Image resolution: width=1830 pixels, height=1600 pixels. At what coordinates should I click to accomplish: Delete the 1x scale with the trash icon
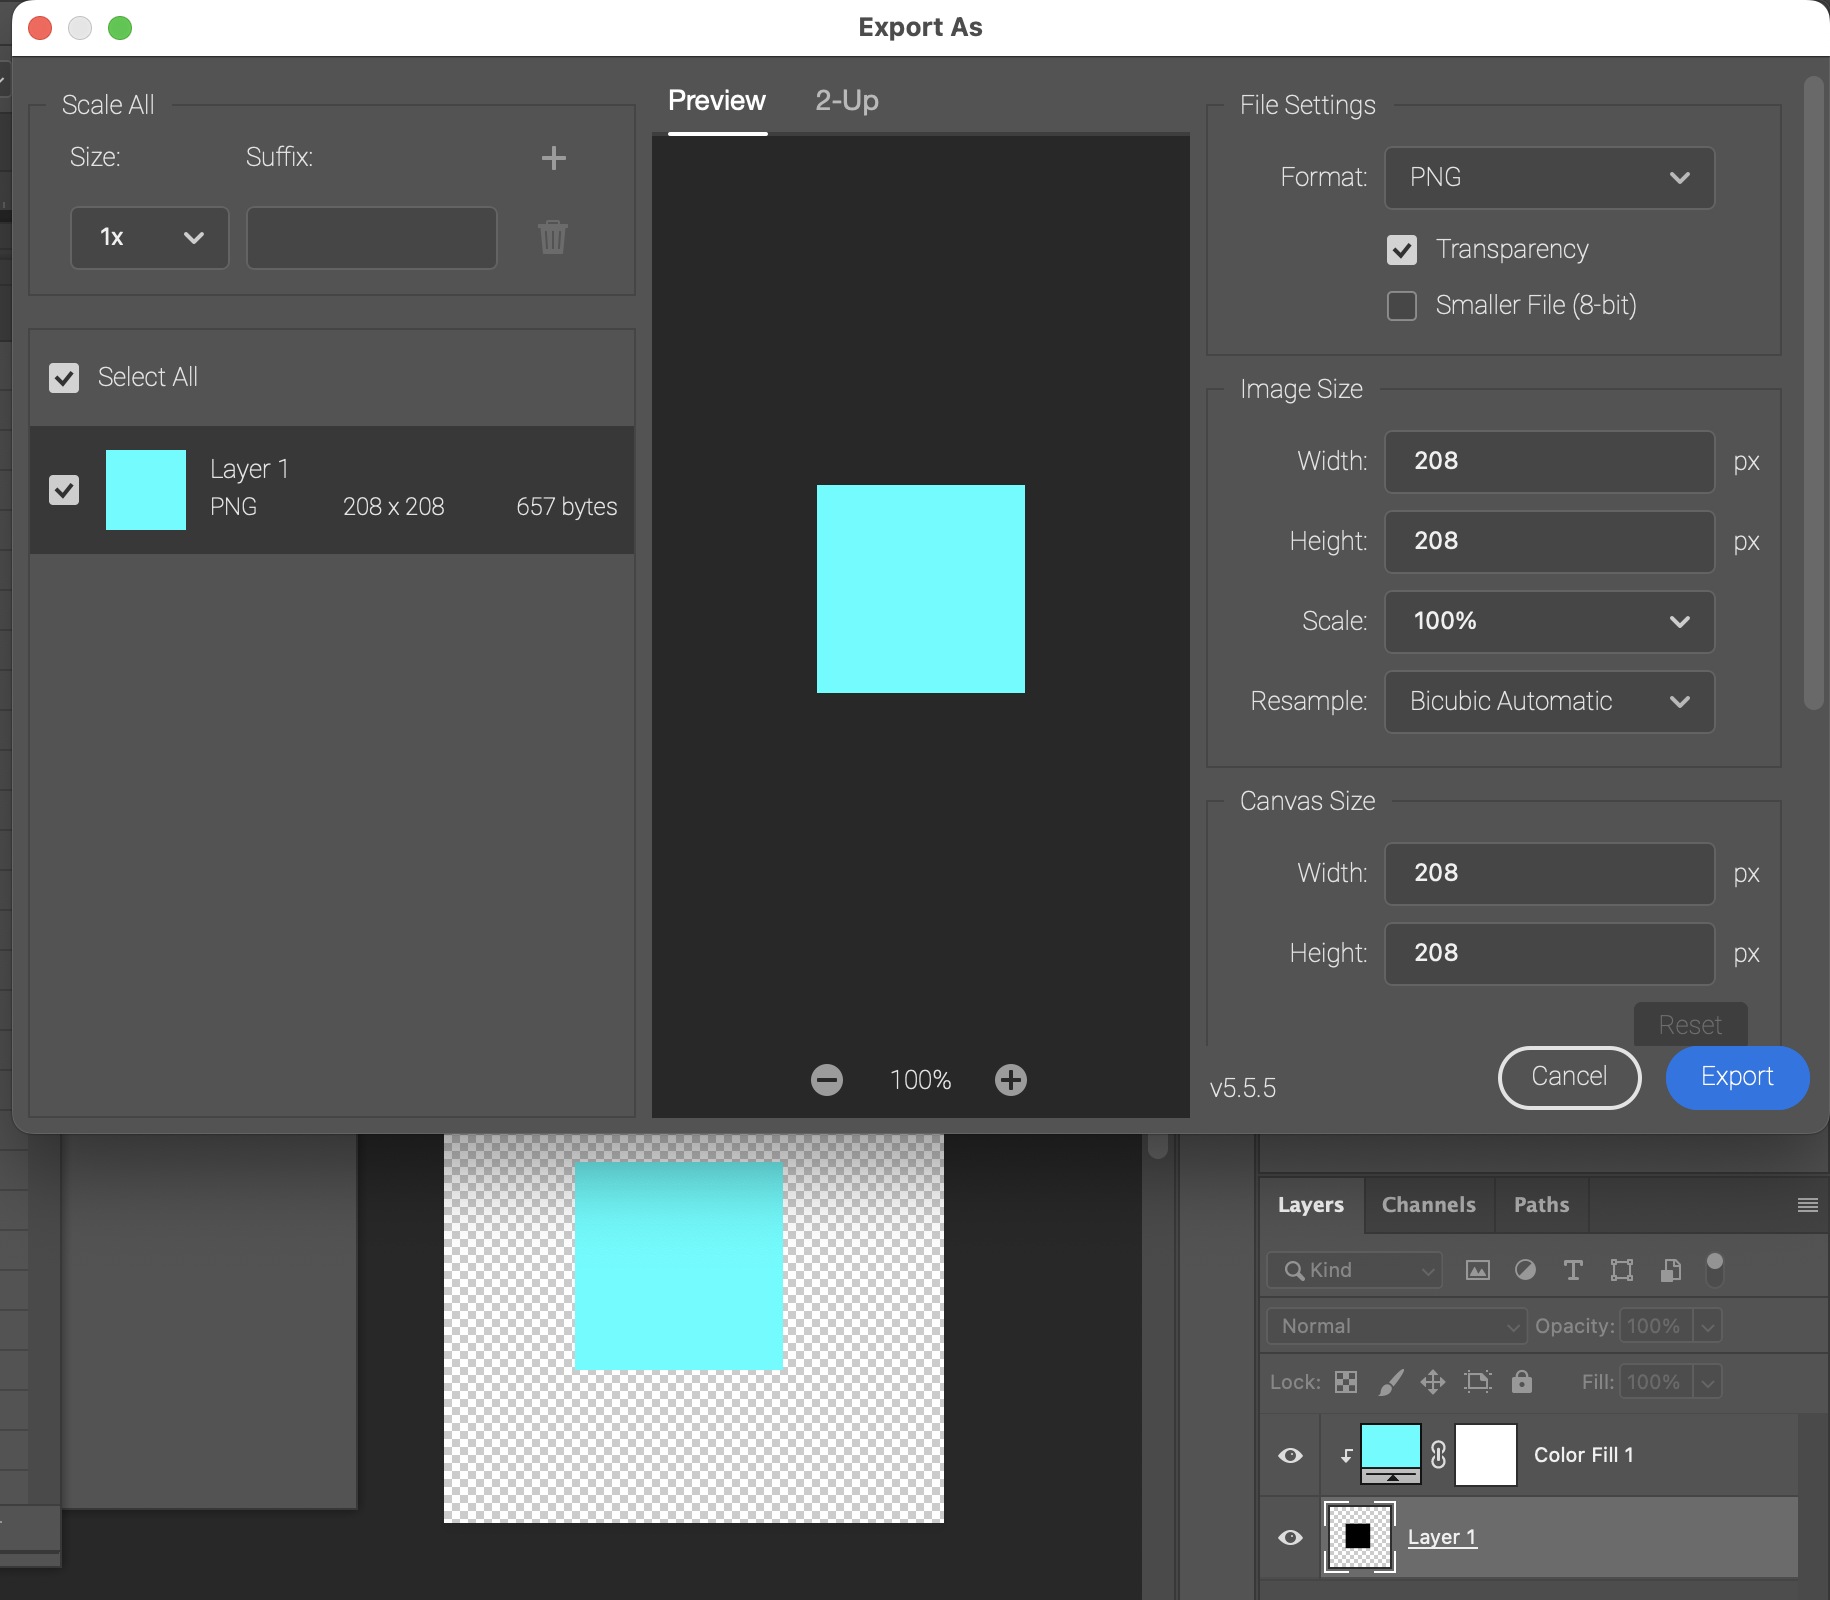pyautogui.click(x=553, y=238)
